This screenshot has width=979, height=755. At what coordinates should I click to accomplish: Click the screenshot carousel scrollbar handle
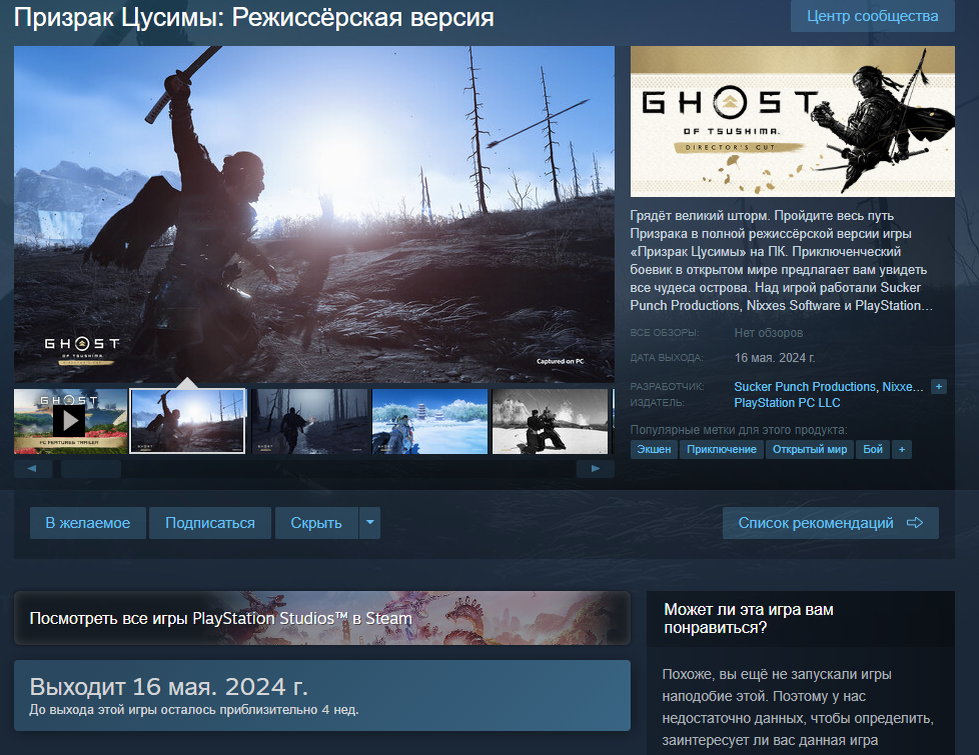91,468
